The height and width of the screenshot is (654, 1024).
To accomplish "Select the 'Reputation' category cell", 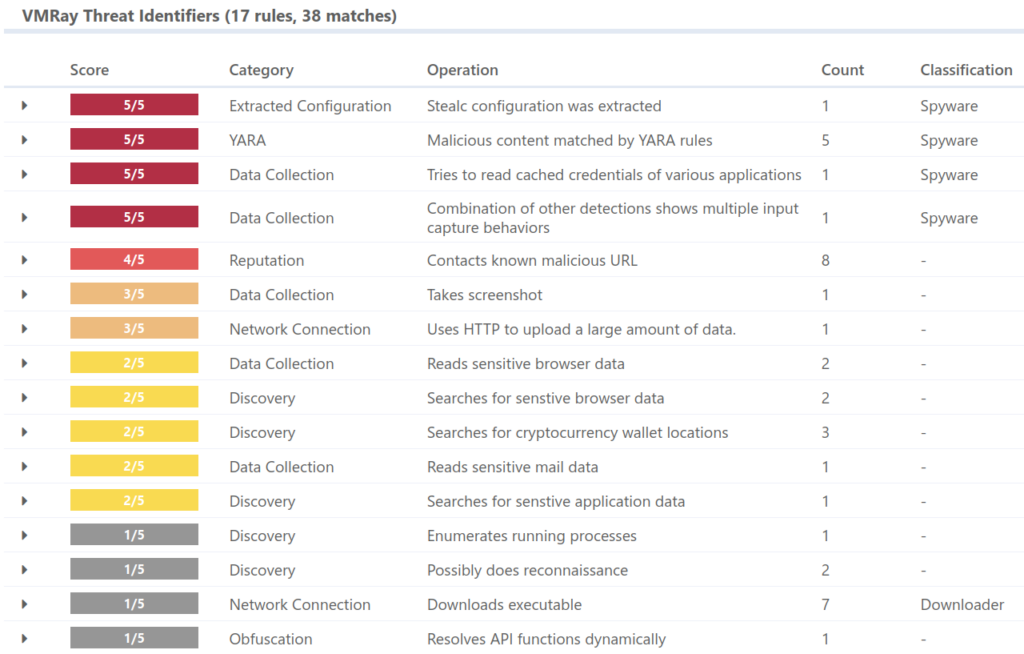I will click(266, 261).
